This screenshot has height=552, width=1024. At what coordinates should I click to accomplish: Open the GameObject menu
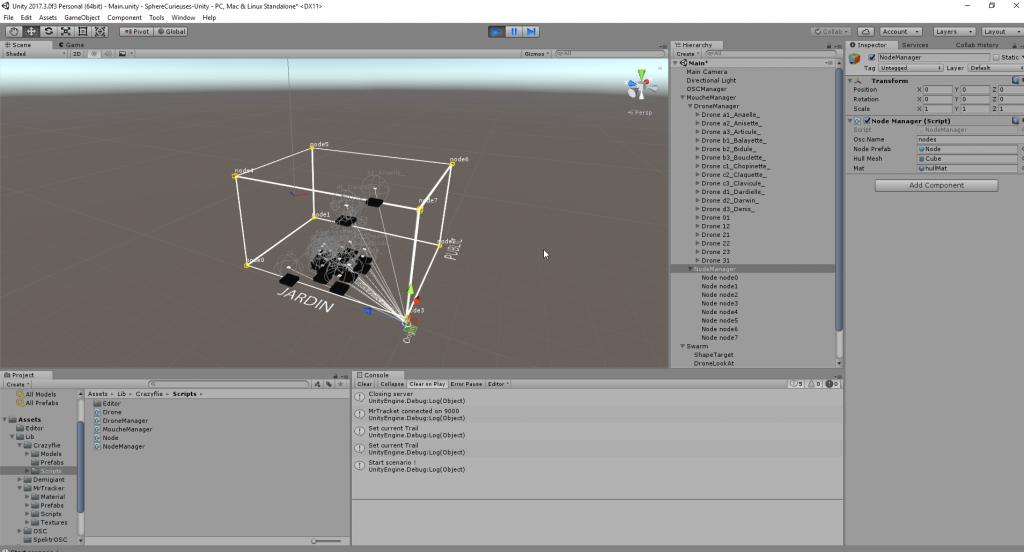(x=82, y=18)
